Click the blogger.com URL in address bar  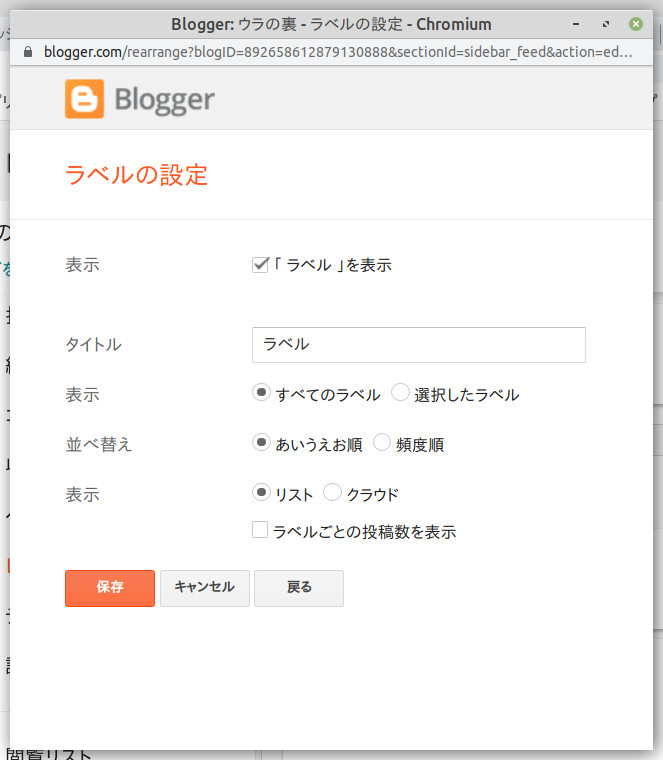(x=338, y=52)
